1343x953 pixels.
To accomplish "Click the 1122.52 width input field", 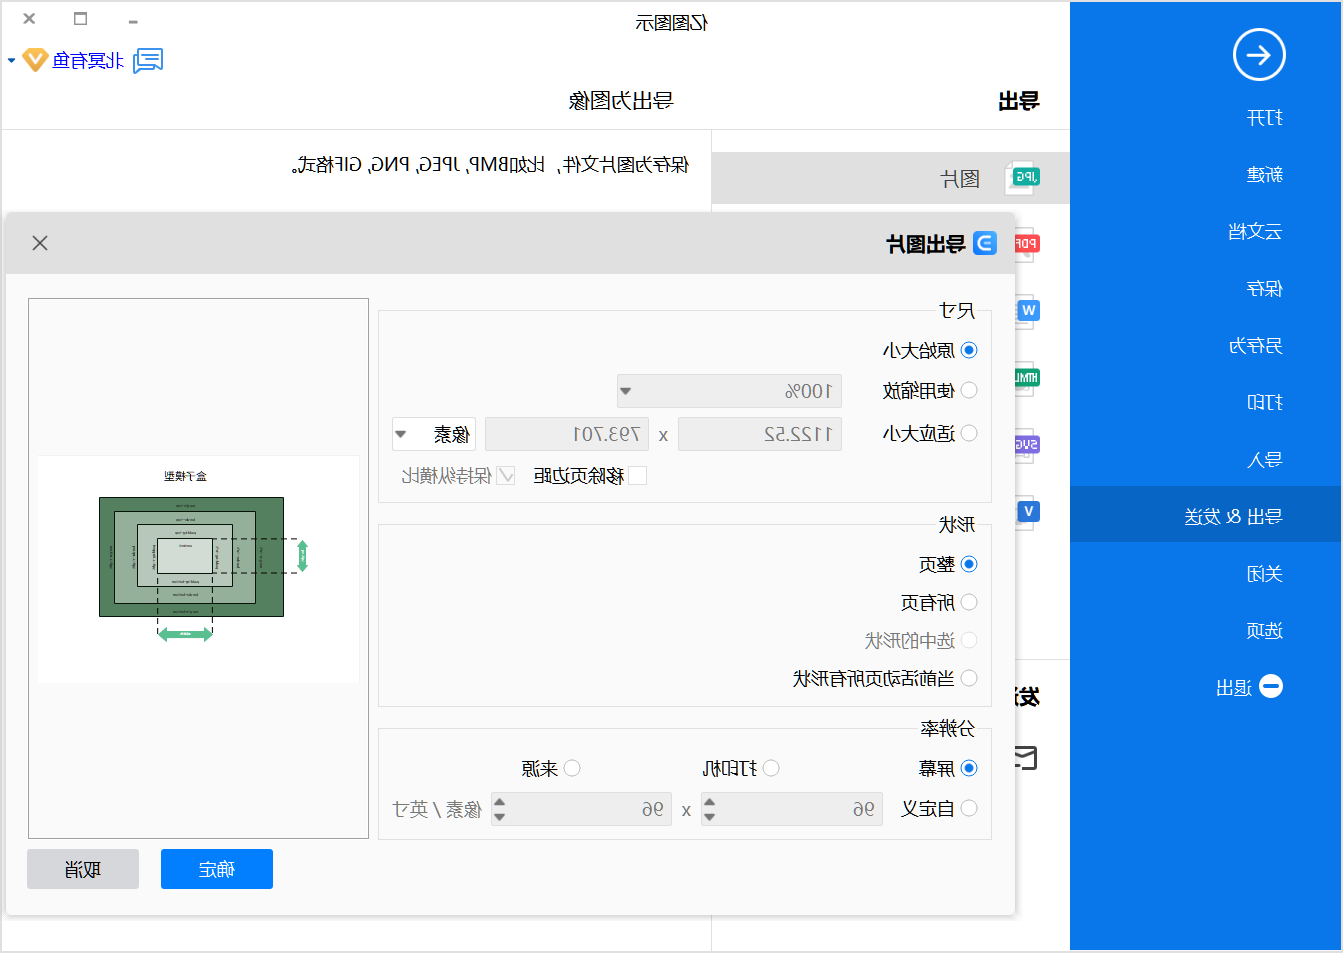I will click(x=760, y=434).
